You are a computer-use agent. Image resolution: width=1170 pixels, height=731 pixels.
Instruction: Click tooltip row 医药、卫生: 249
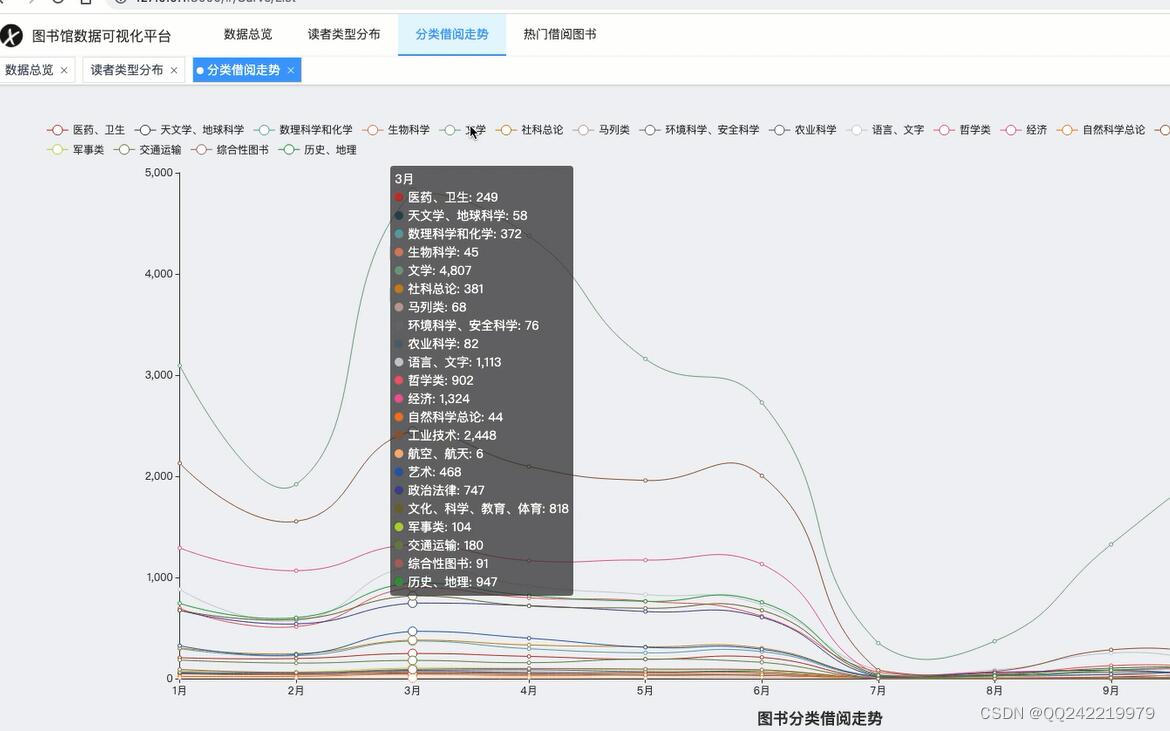(446, 197)
